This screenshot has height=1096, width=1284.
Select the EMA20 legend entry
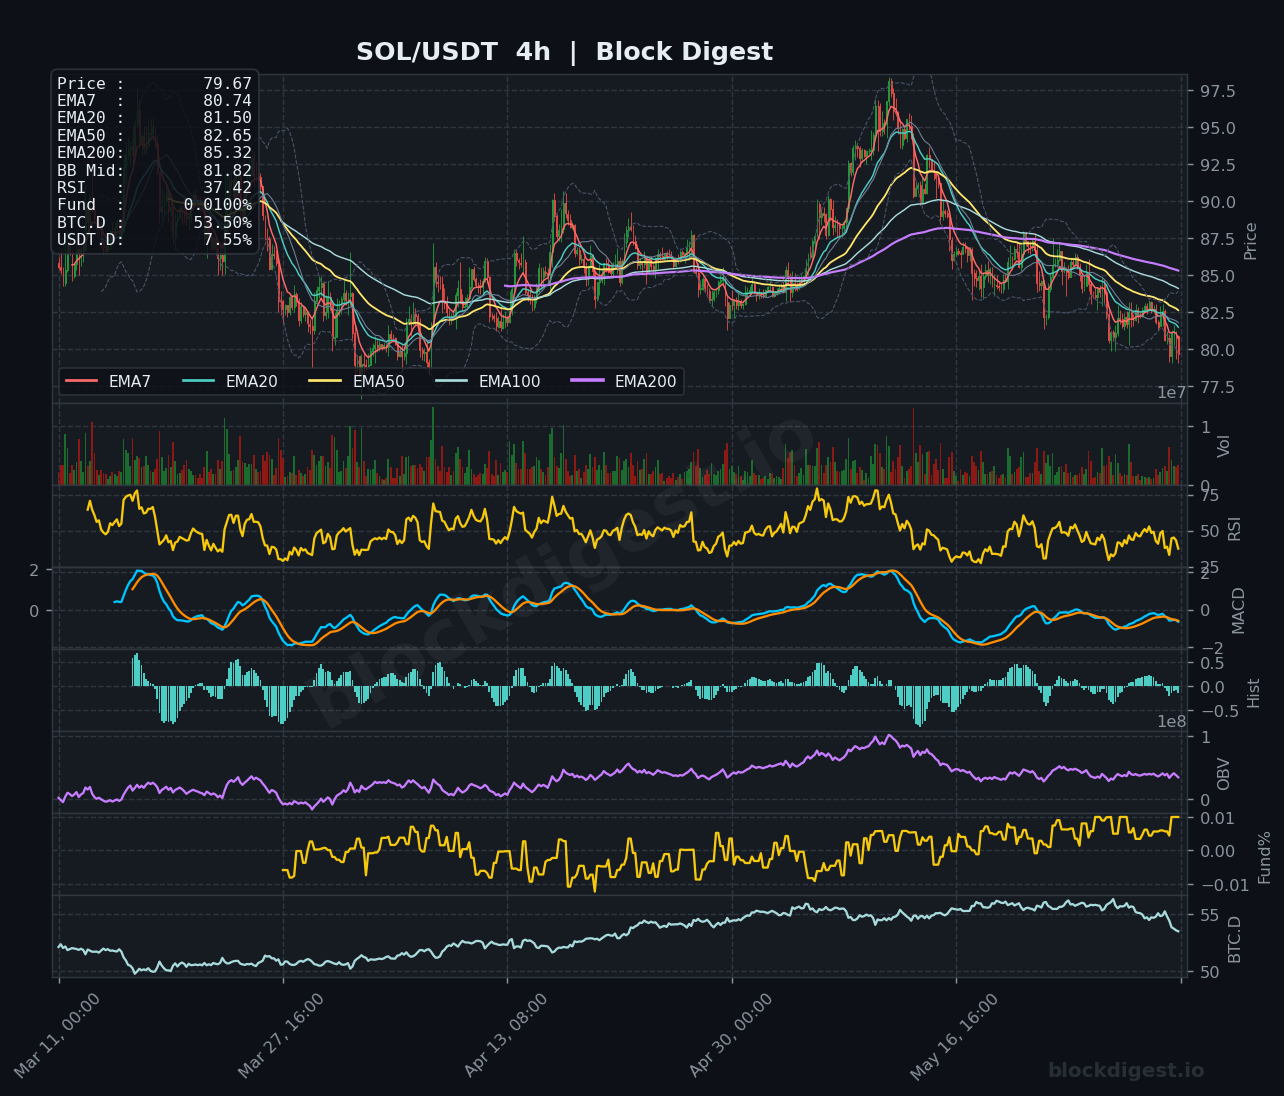pos(231,381)
